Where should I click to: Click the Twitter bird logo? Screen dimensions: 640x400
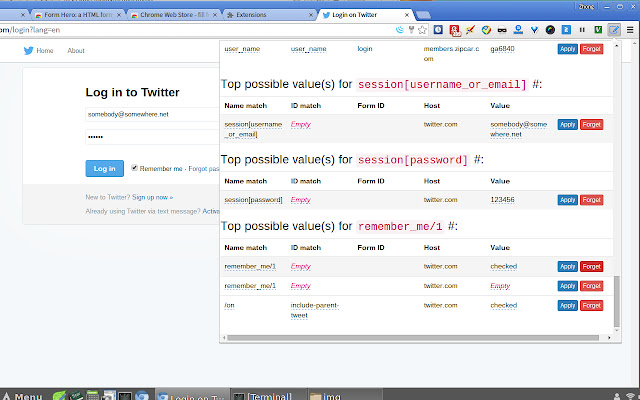point(28,51)
